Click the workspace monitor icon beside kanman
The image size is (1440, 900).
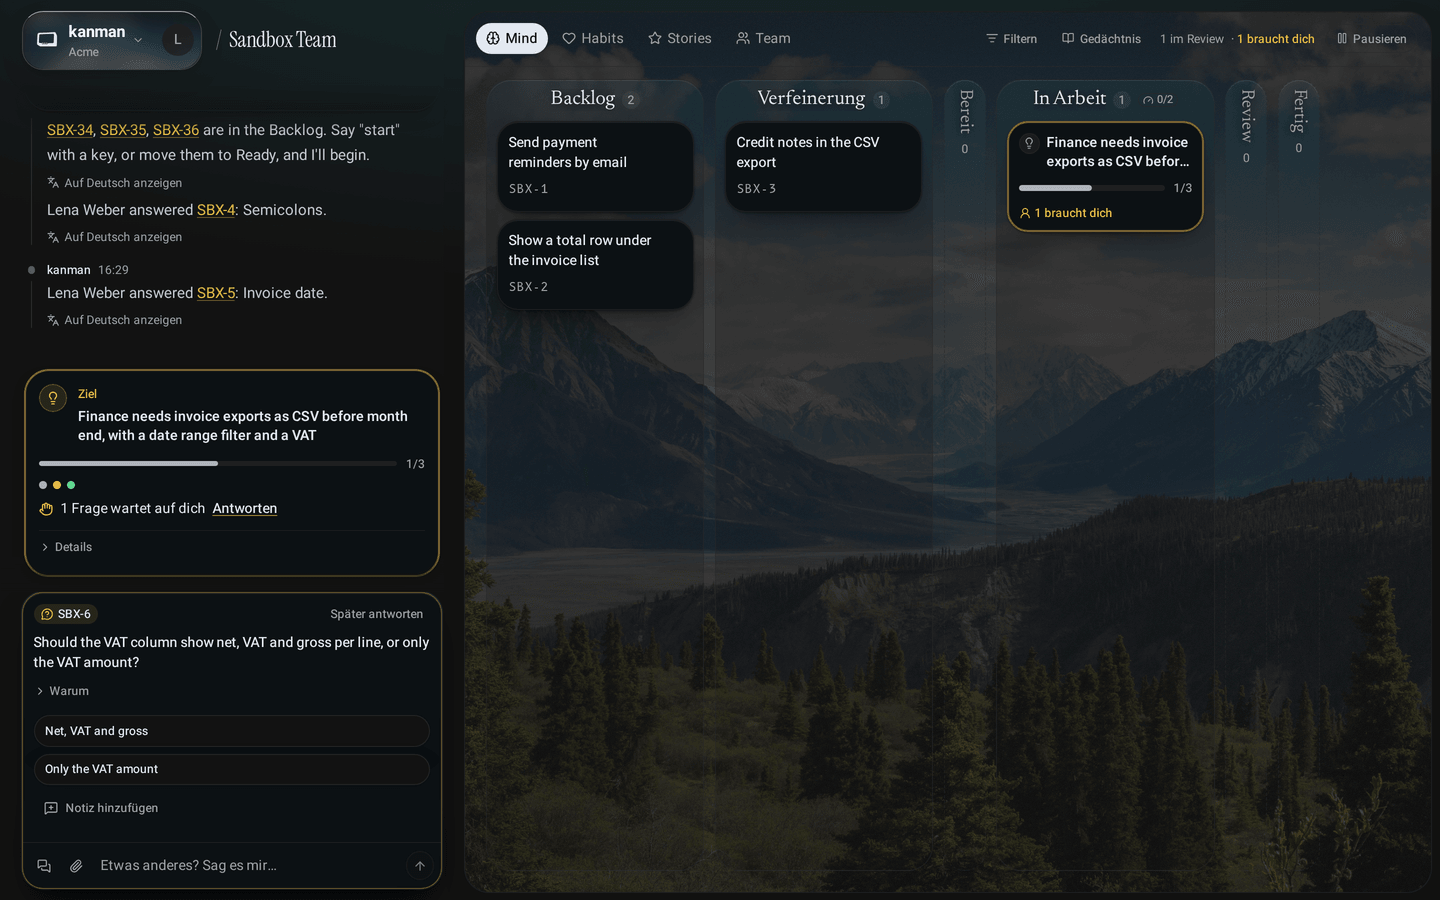(x=47, y=40)
